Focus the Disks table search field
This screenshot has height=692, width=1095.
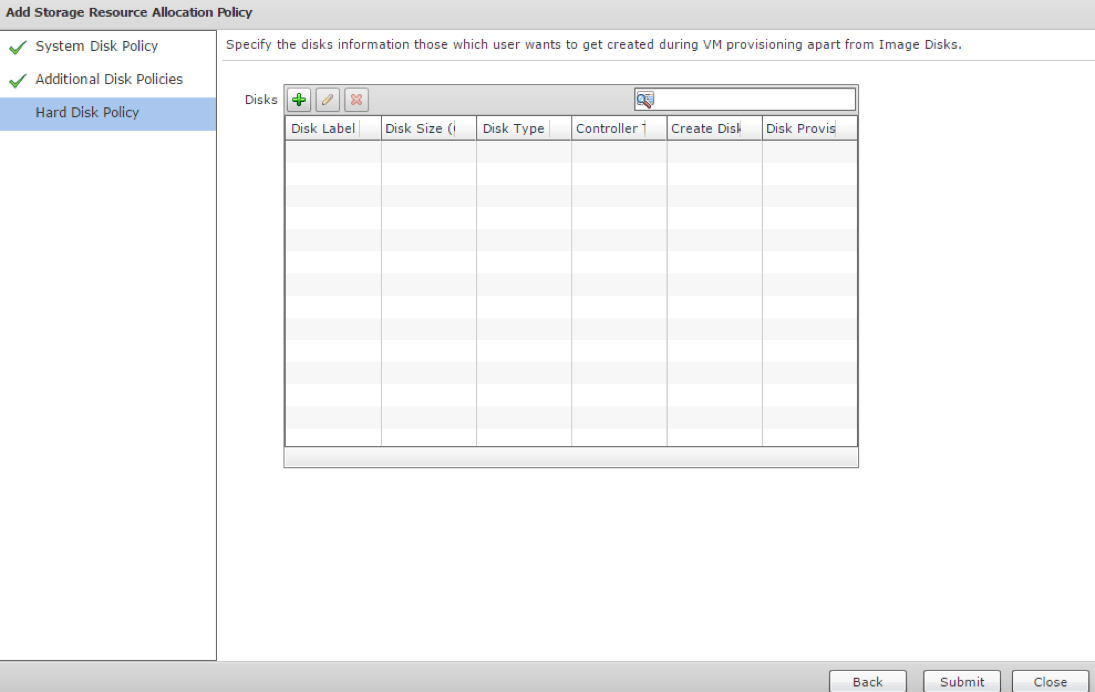744,100
